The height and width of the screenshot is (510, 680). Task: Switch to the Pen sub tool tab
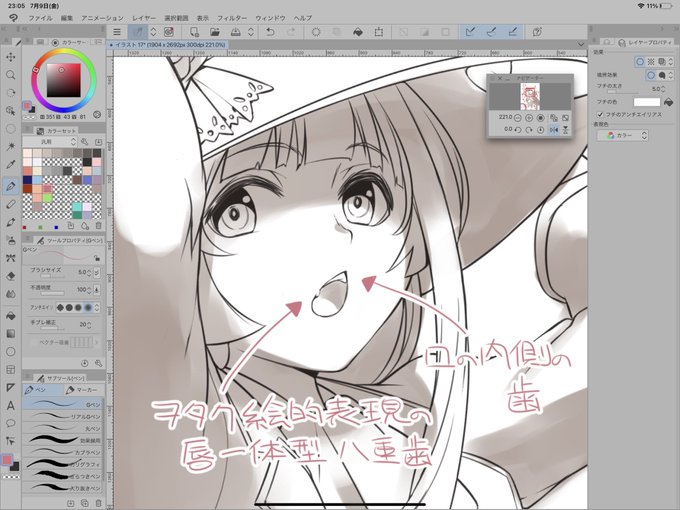42,390
